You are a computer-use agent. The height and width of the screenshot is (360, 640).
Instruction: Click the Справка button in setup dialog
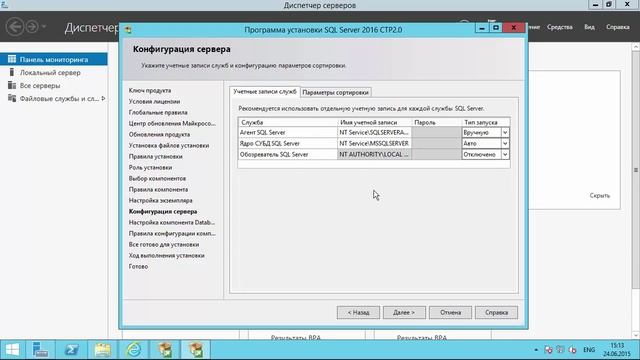tap(496, 312)
